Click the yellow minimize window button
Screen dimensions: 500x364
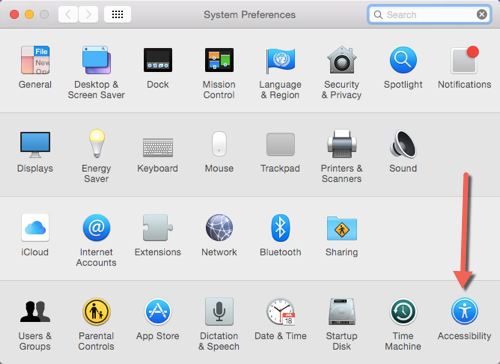tap(29, 15)
